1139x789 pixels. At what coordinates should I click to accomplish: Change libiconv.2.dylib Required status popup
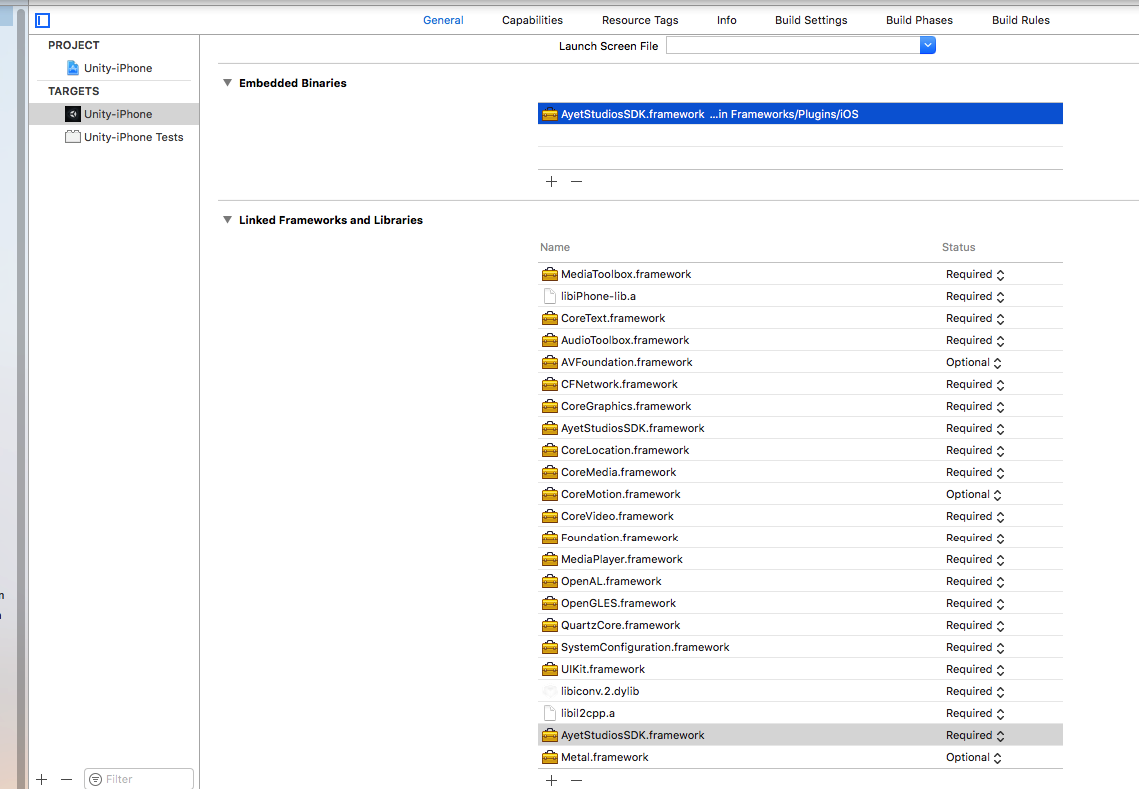(975, 692)
